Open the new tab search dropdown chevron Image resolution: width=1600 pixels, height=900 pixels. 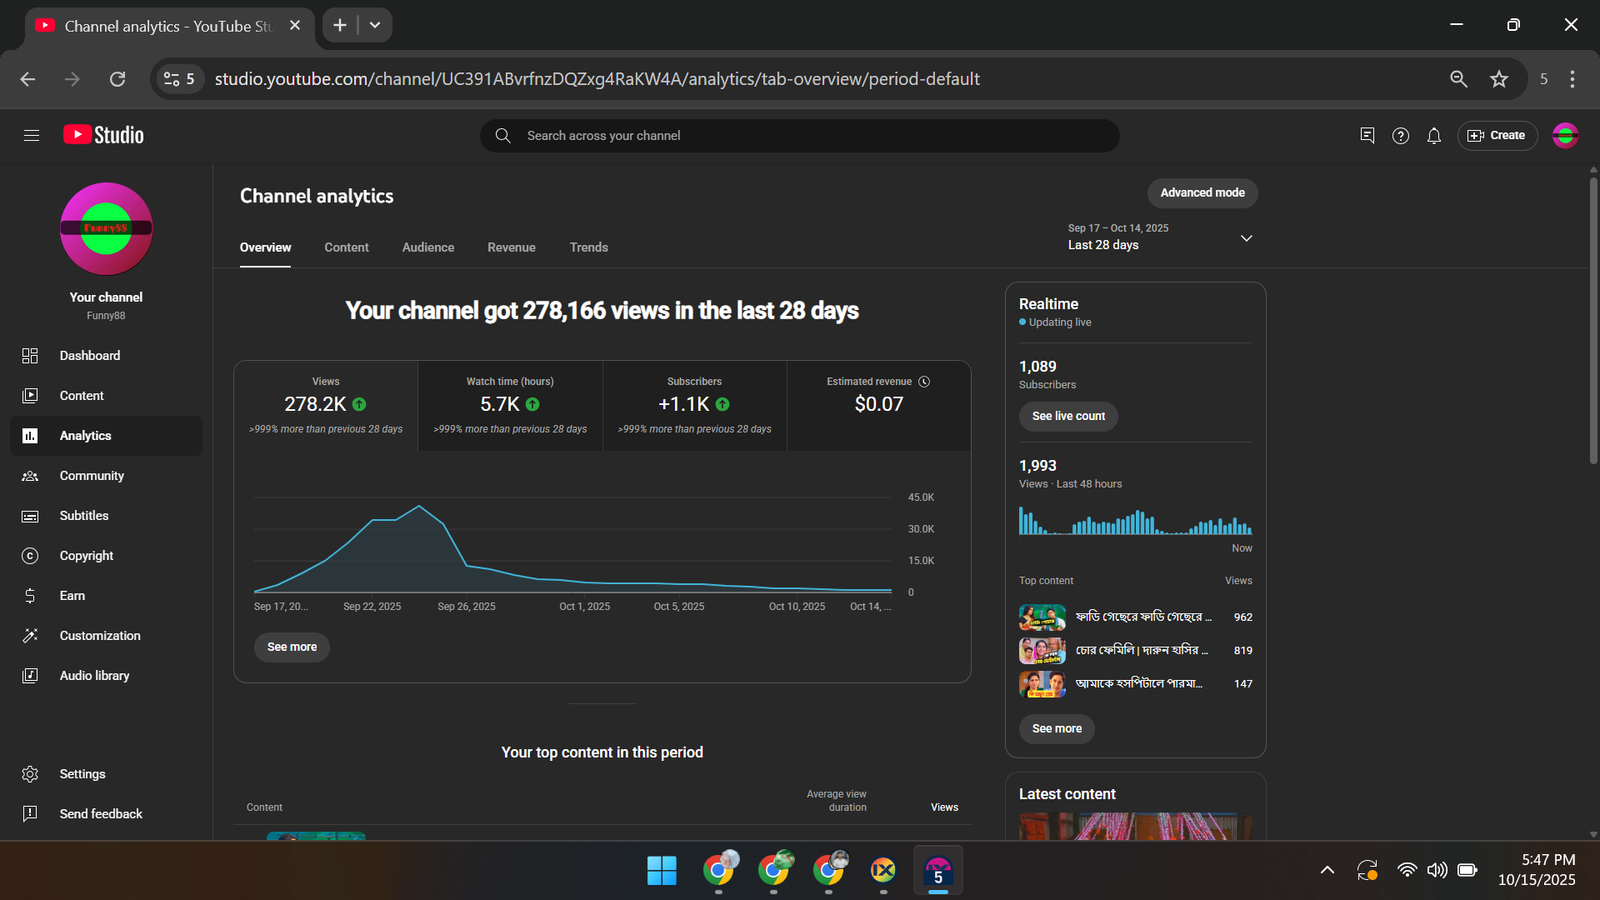click(x=375, y=25)
